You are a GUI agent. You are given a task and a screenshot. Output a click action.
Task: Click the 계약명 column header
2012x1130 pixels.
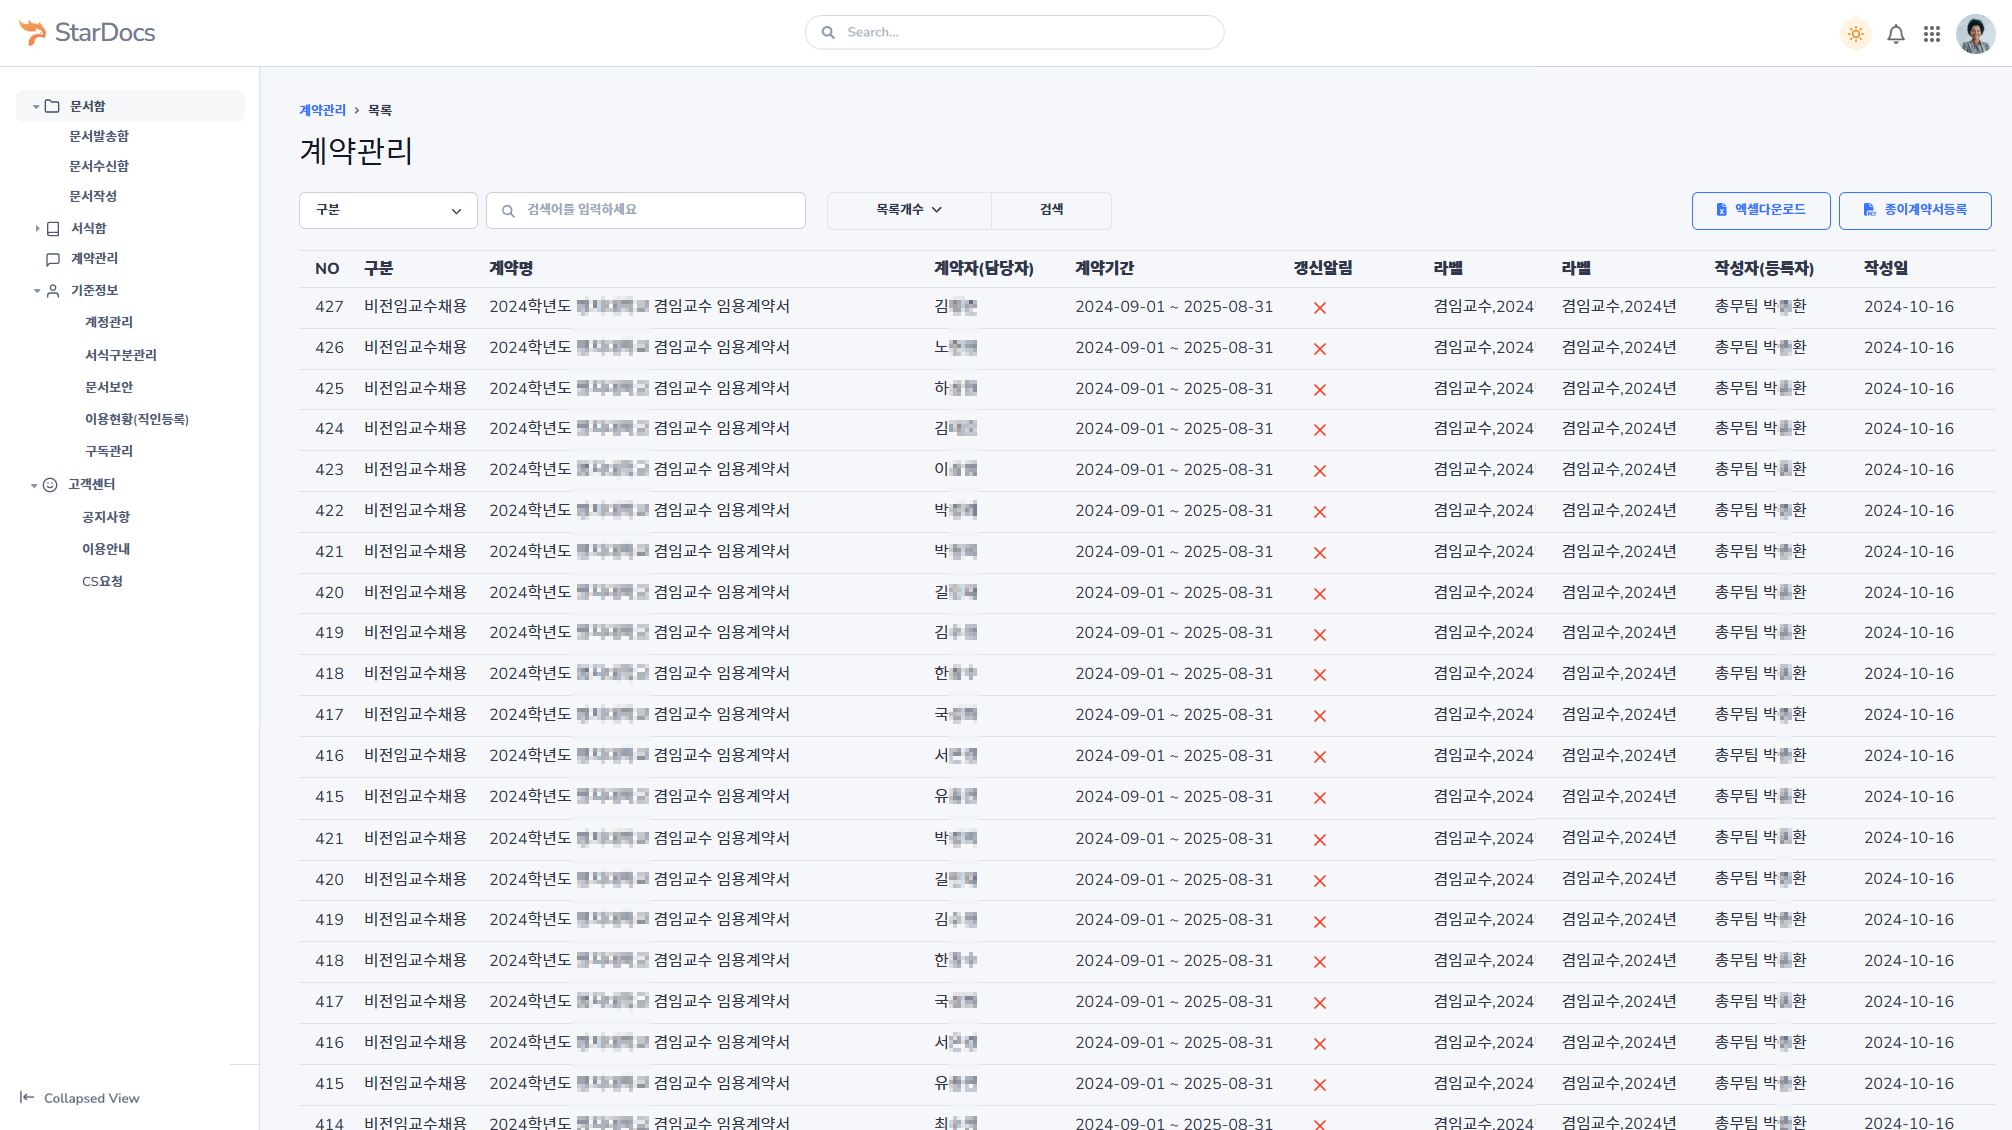[511, 268]
